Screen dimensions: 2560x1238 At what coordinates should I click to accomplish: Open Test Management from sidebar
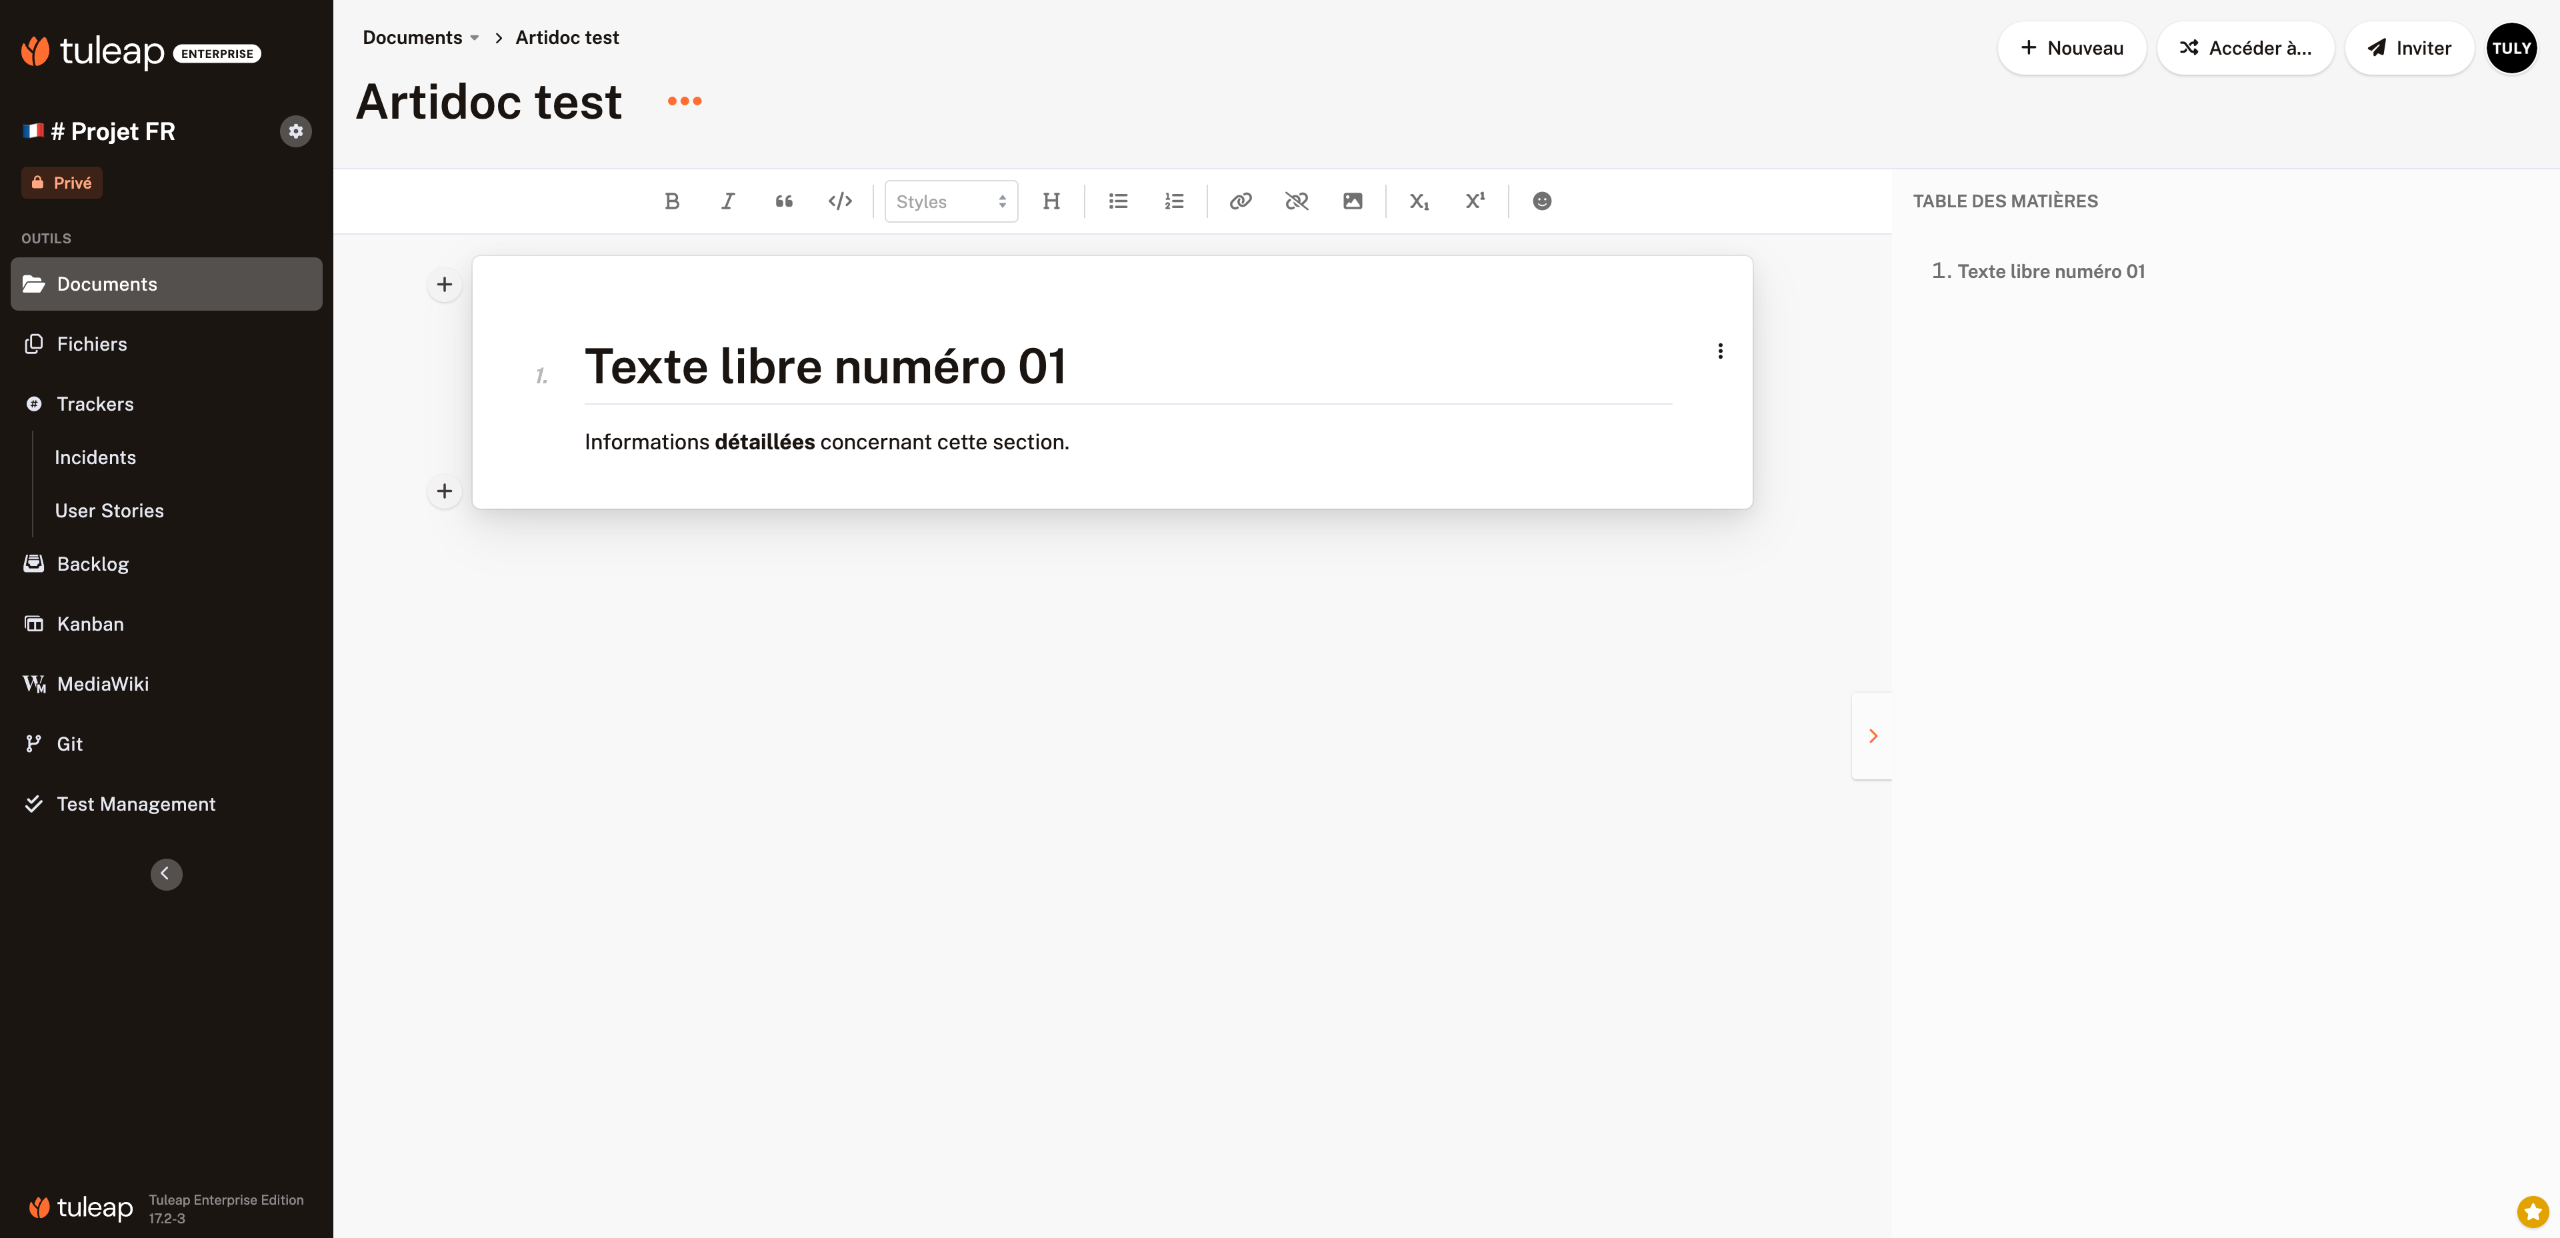tap(136, 804)
